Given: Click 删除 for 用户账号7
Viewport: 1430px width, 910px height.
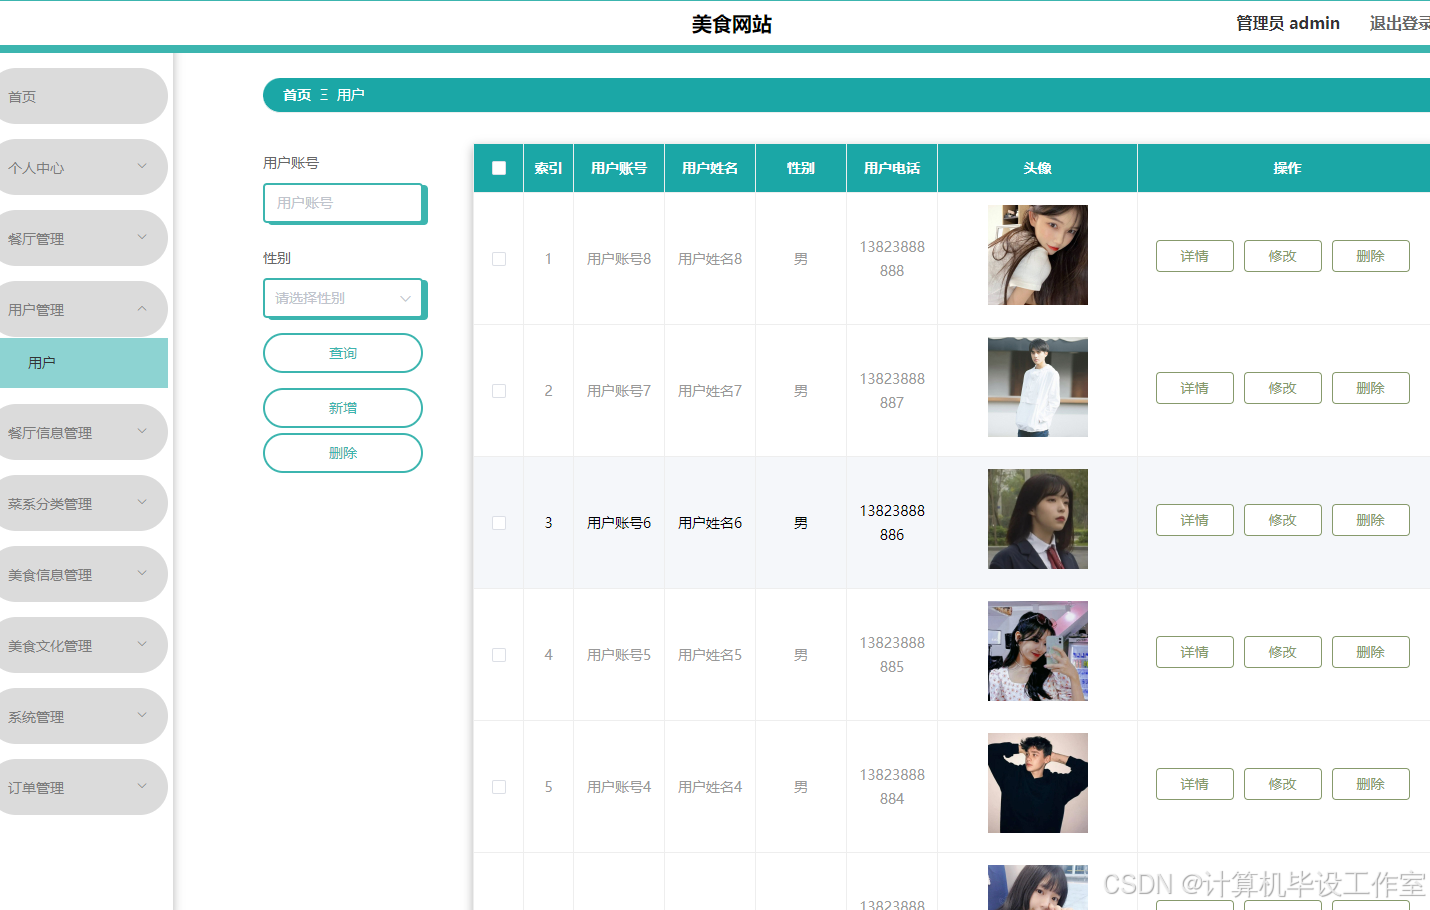Looking at the screenshot, I should (1371, 388).
